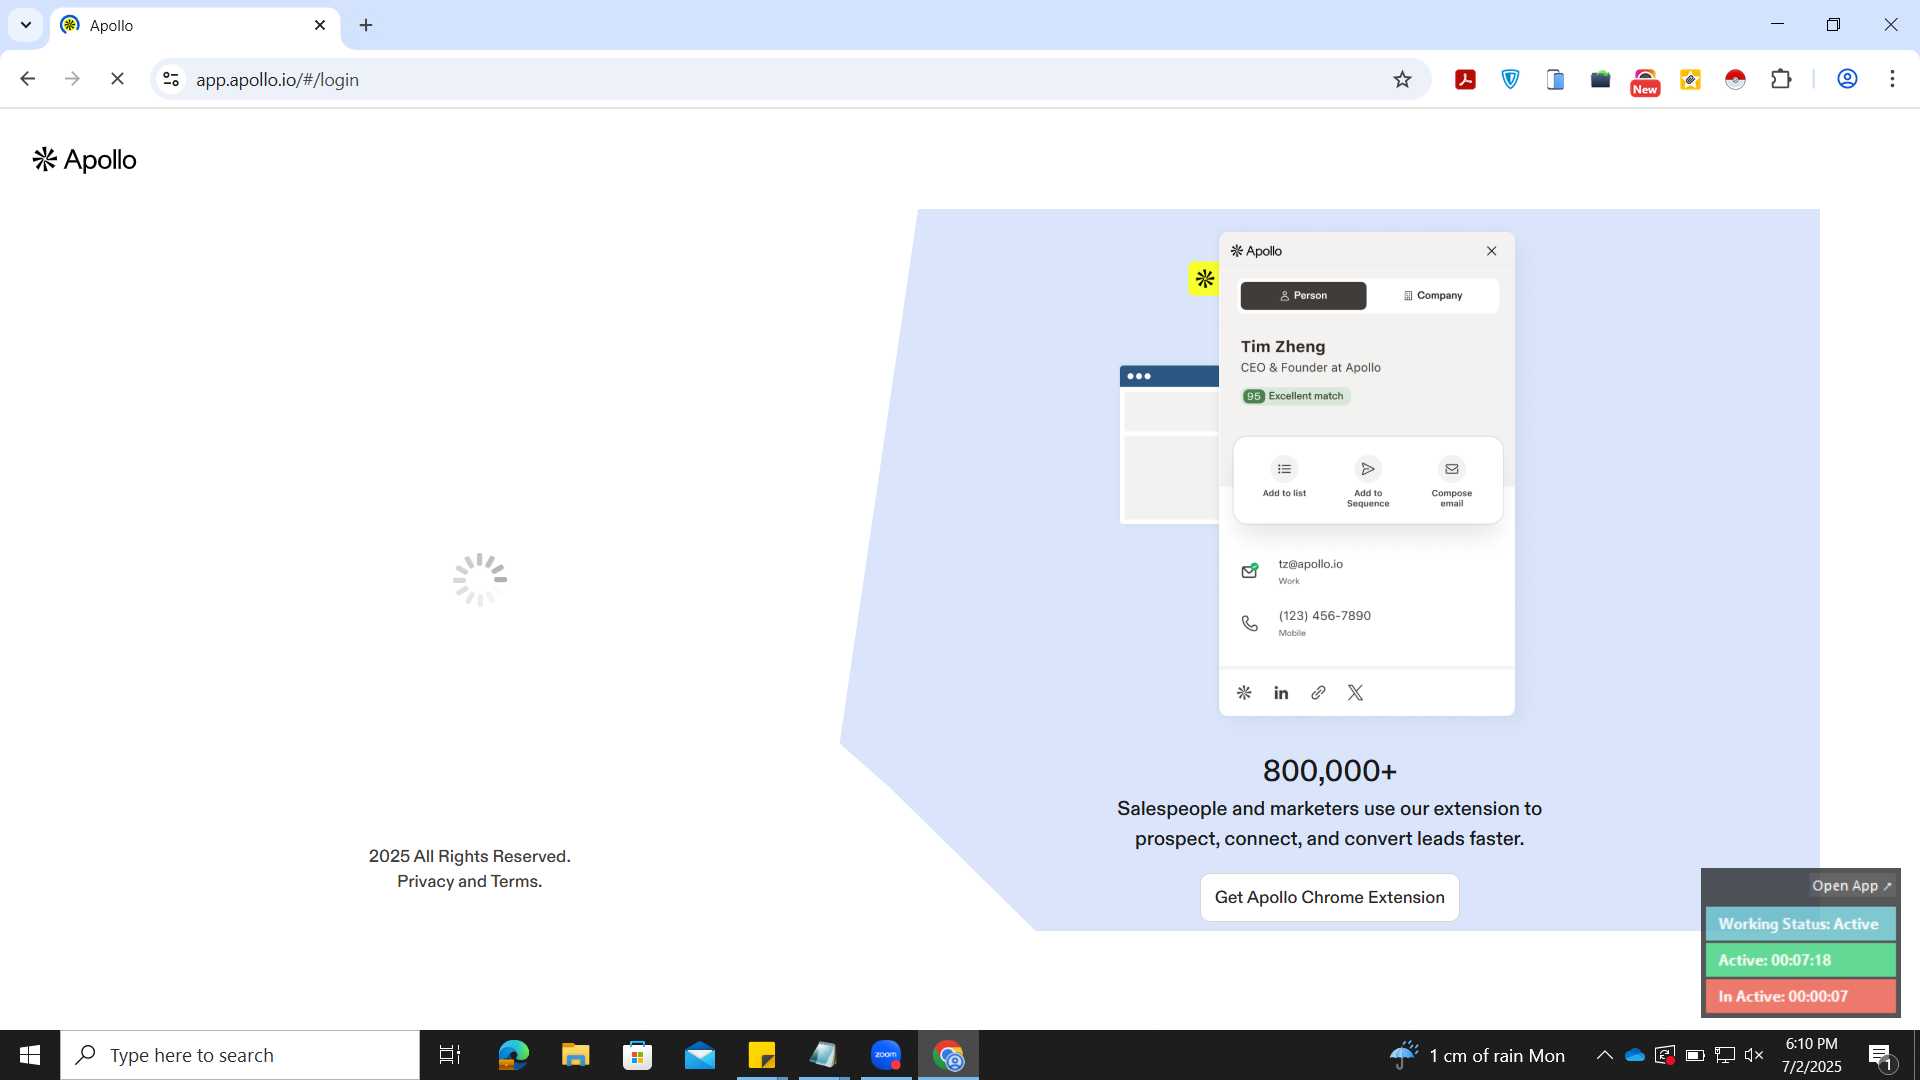
Task: Click Get Apollo Chrome Extension button
Action: tap(1329, 897)
